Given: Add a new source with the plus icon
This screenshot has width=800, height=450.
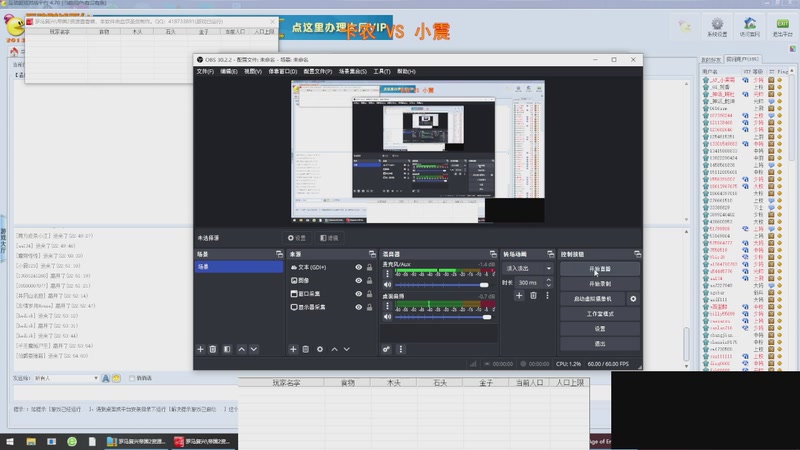Looking at the screenshot, I should [293, 349].
